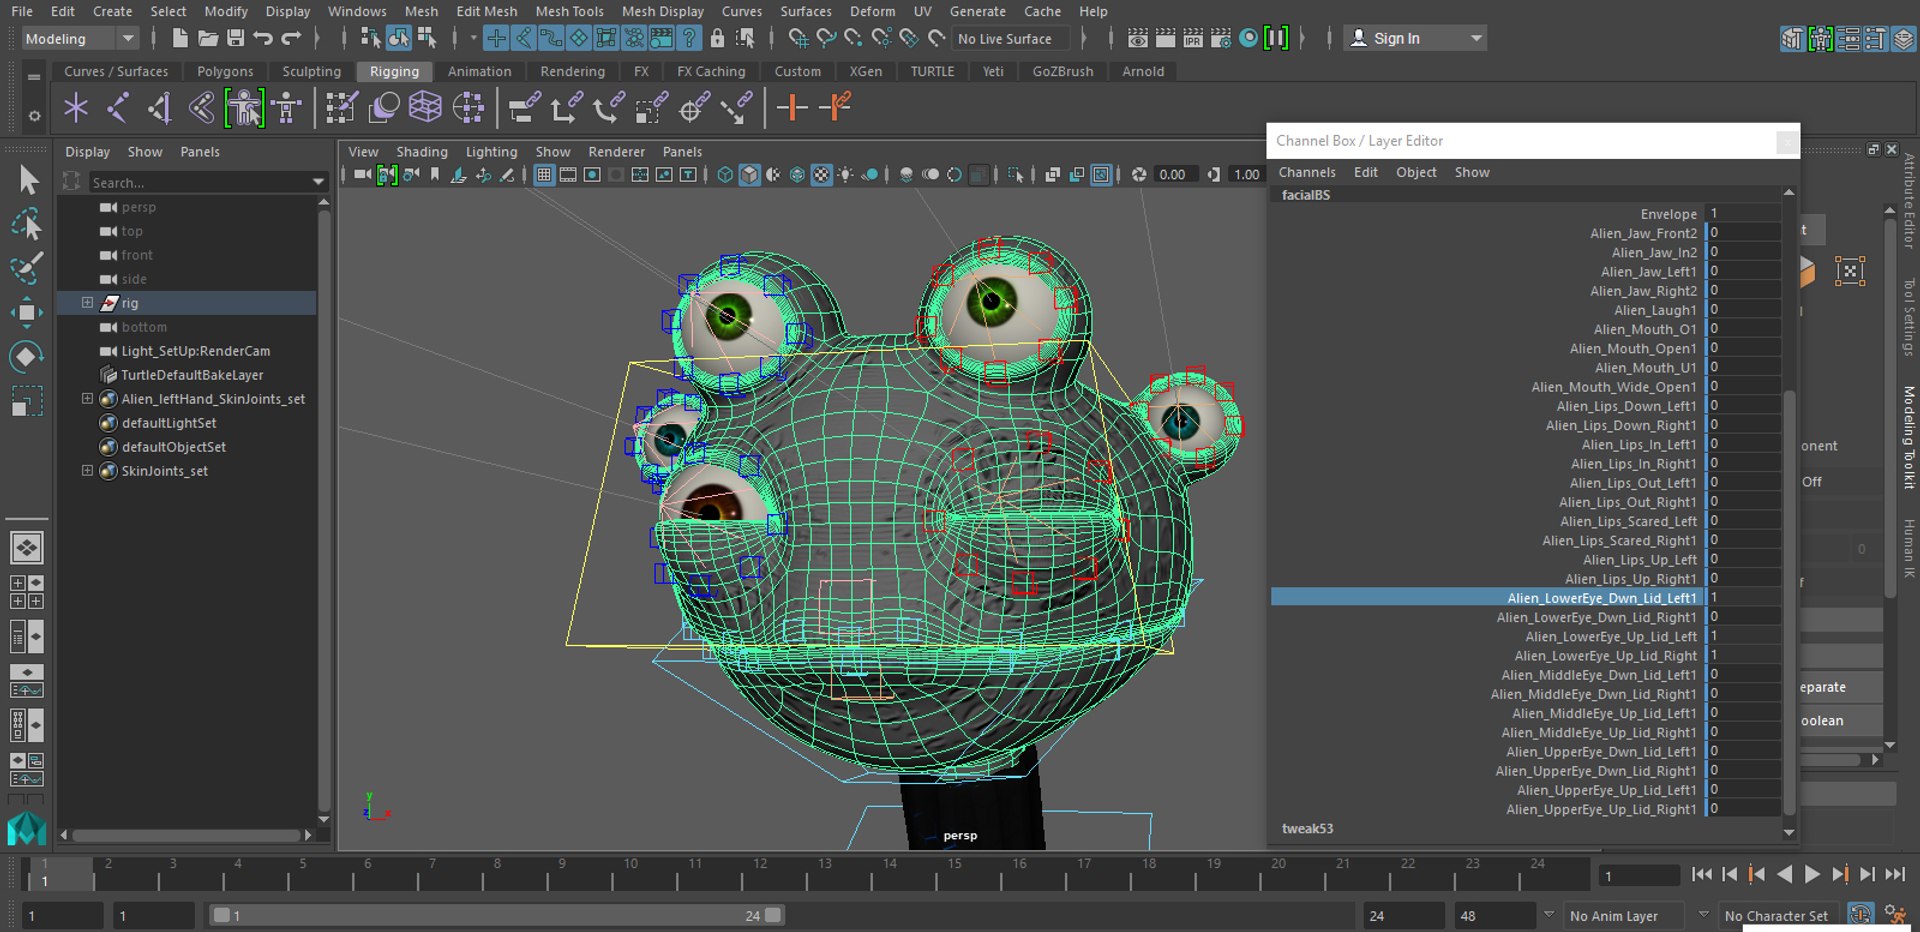Click the Orient Constraint shelf icon
This screenshot has width=1920, height=932.
coord(608,107)
